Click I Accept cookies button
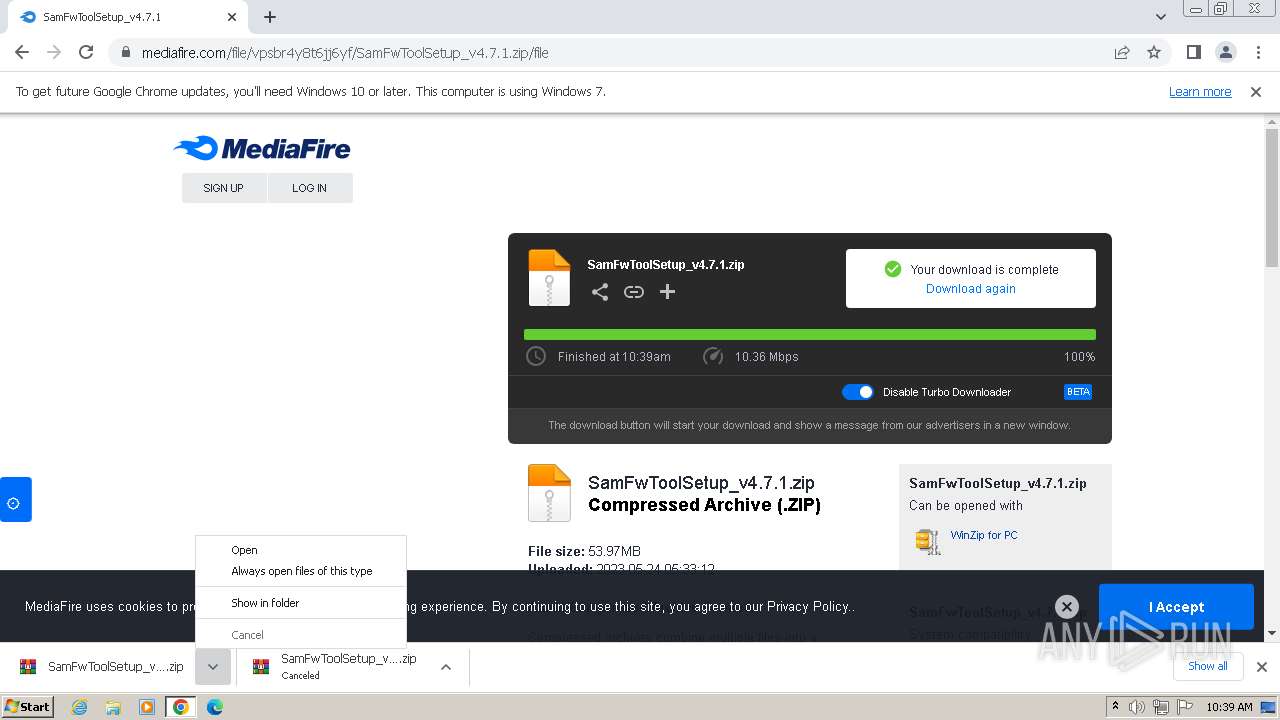Viewport: 1280px width, 720px height. pos(1176,607)
